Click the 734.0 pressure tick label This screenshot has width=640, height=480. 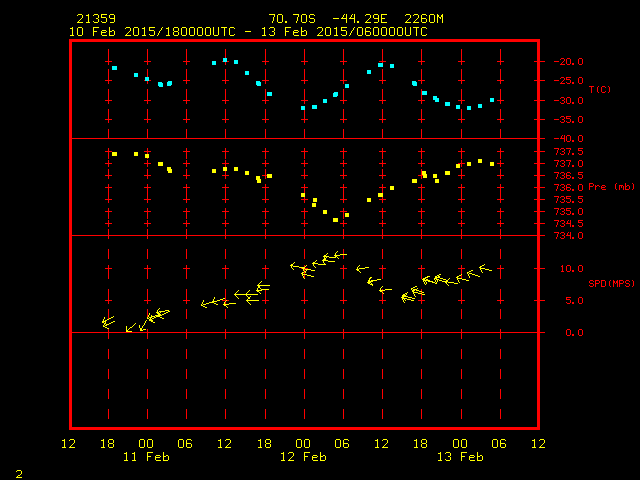(x=569, y=236)
